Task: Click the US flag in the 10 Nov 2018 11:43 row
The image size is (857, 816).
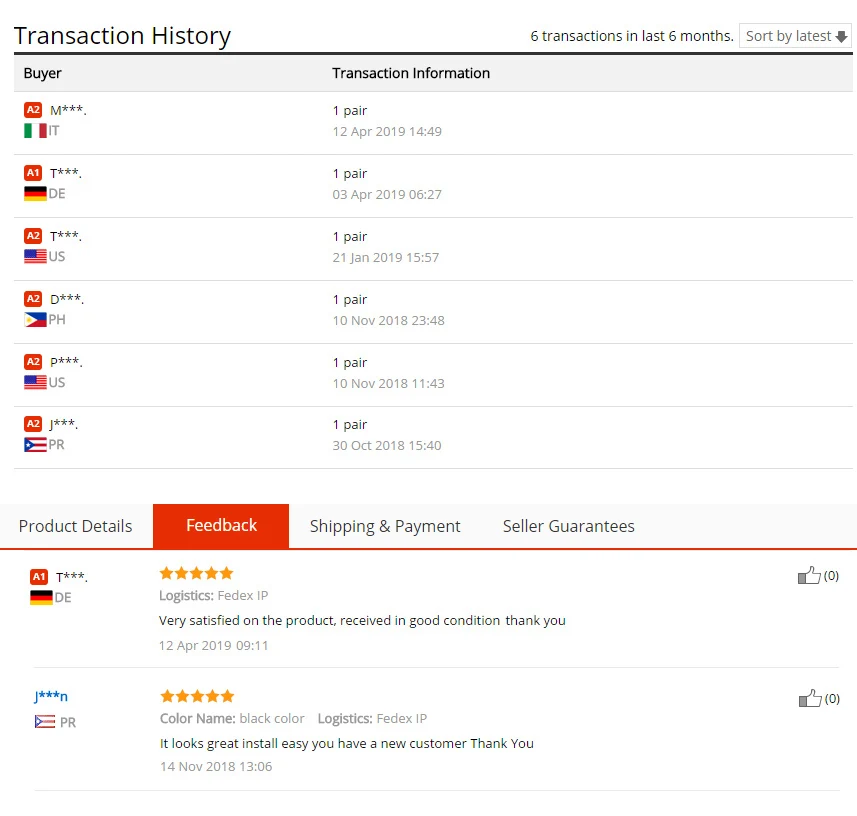Action: 35,382
